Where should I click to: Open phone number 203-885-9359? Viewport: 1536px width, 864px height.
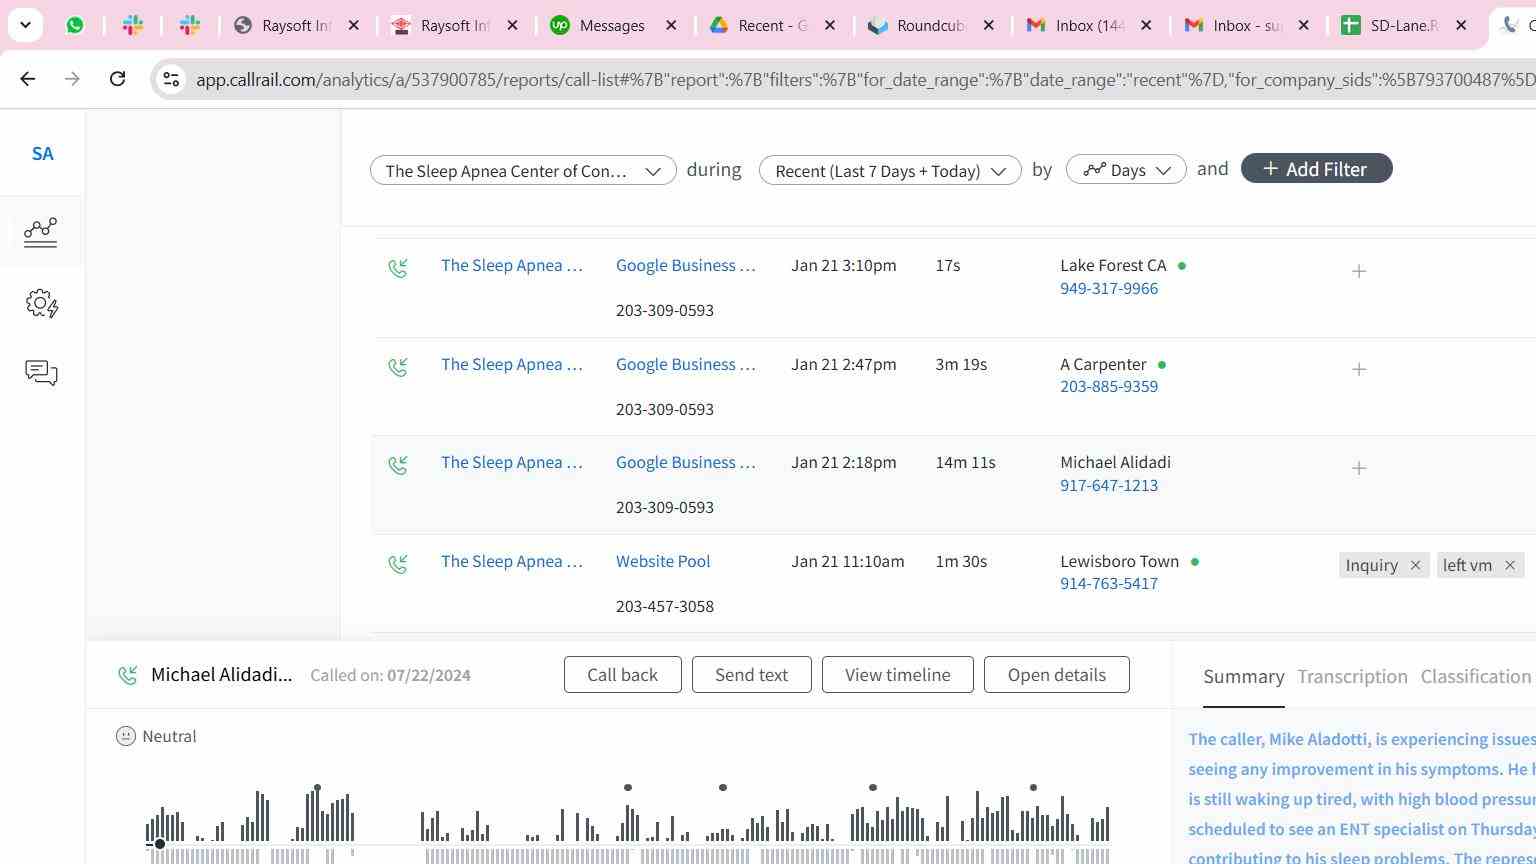pyautogui.click(x=1109, y=386)
